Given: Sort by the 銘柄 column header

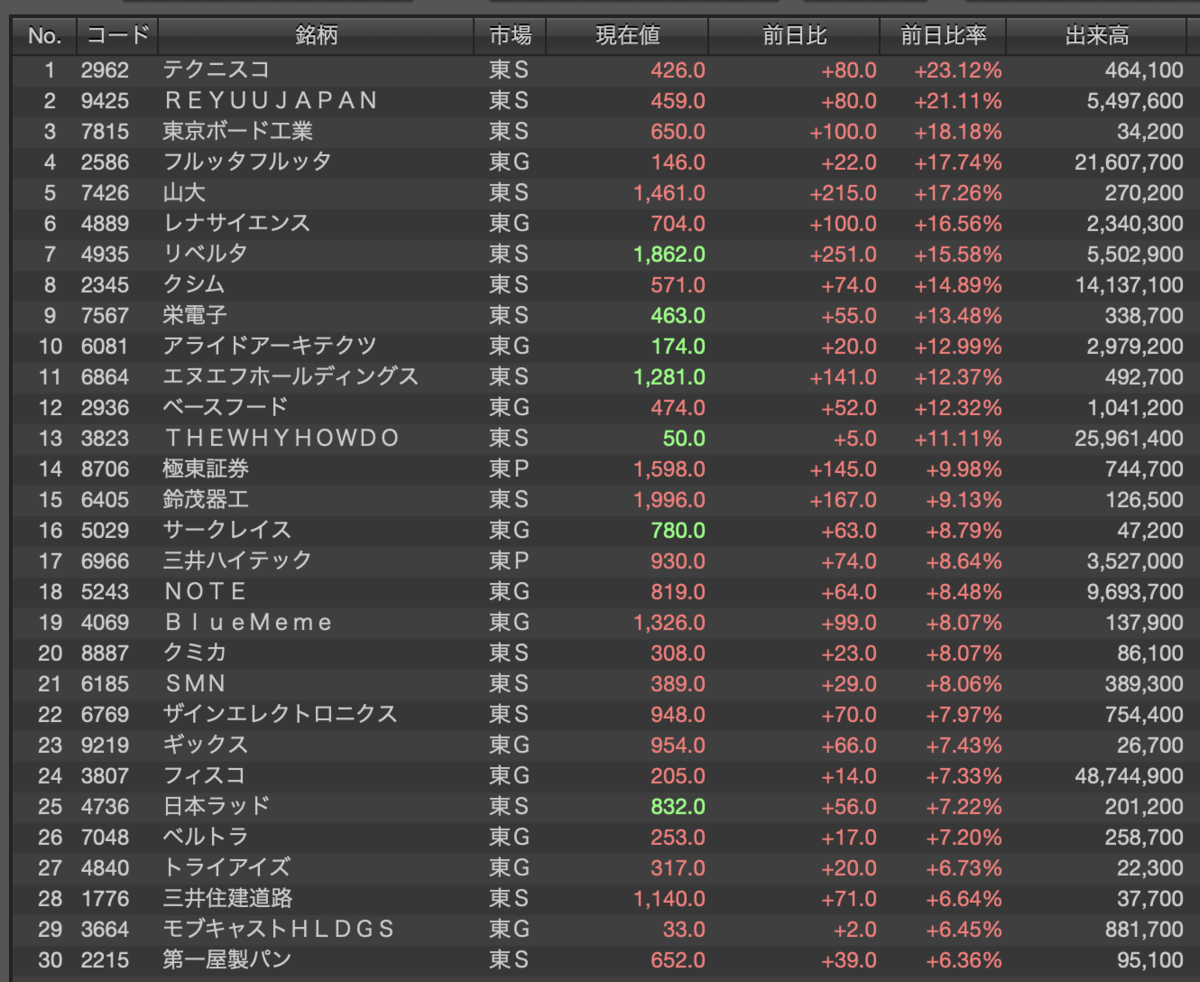Looking at the screenshot, I should [x=316, y=37].
